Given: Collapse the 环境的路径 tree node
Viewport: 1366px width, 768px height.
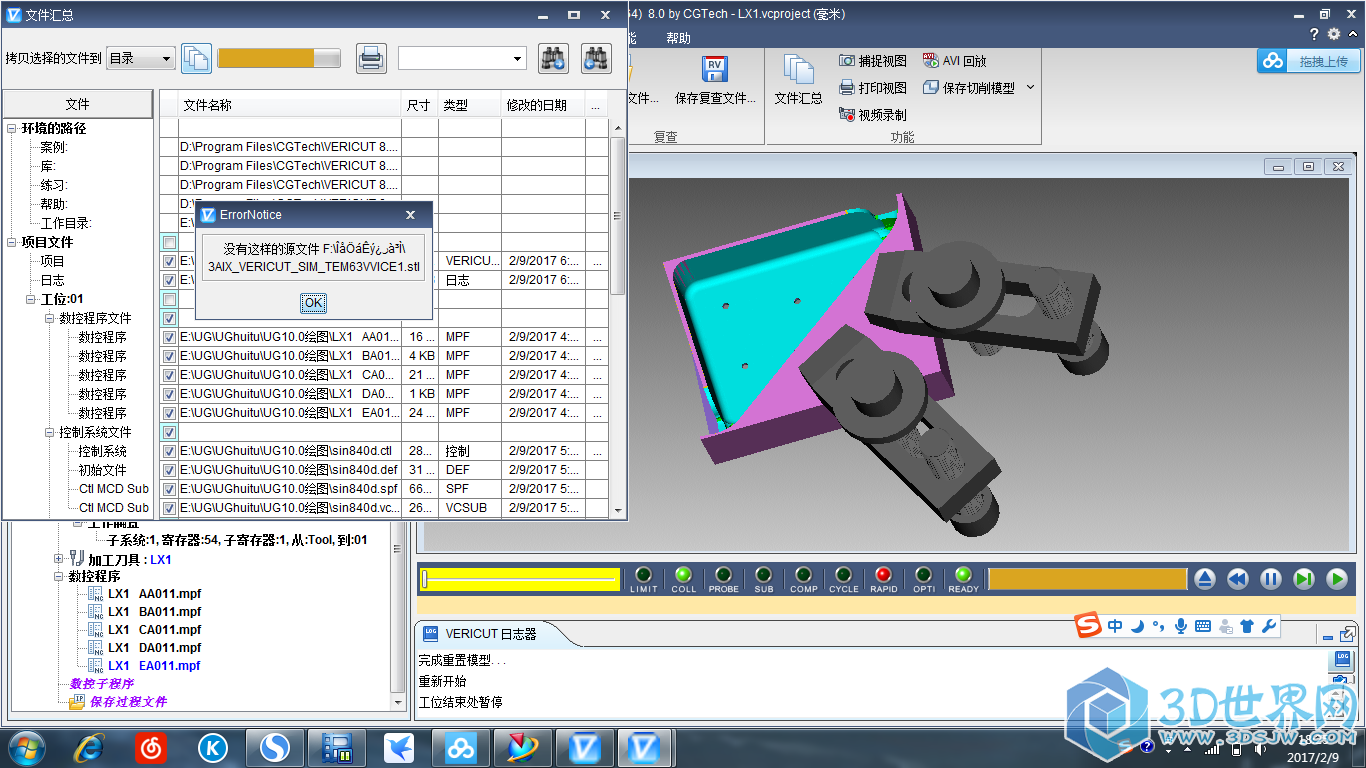Looking at the screenshot, I should (x=12, y=128).
